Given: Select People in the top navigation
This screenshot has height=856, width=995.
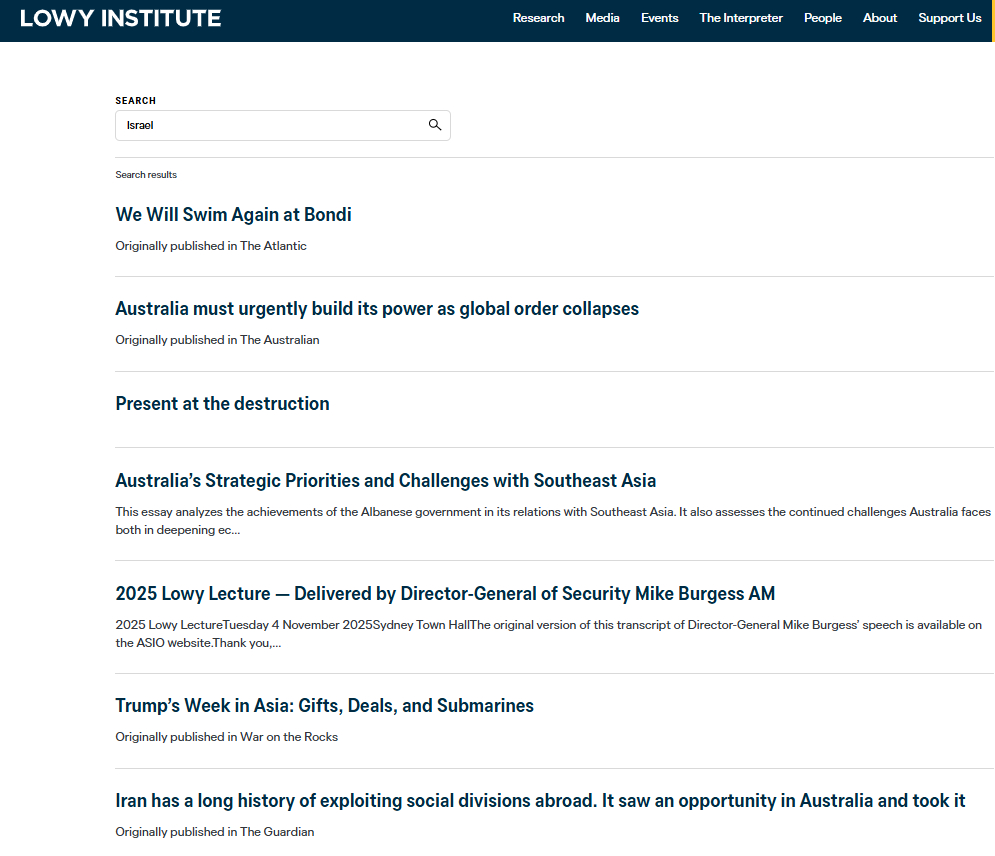Looking at the screenshot, I should click(x=822, y=18).
